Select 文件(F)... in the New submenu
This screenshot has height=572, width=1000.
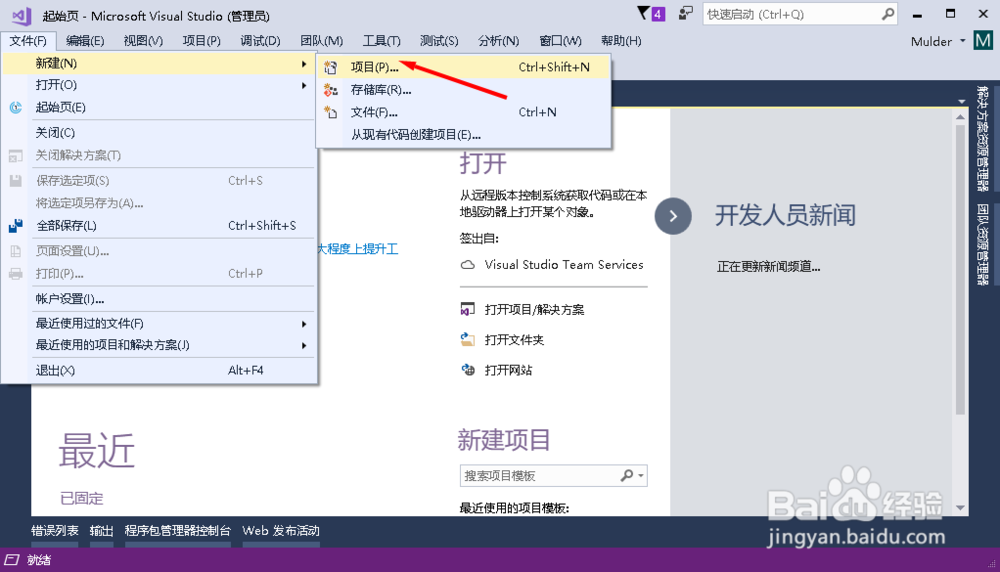[464, 112]
